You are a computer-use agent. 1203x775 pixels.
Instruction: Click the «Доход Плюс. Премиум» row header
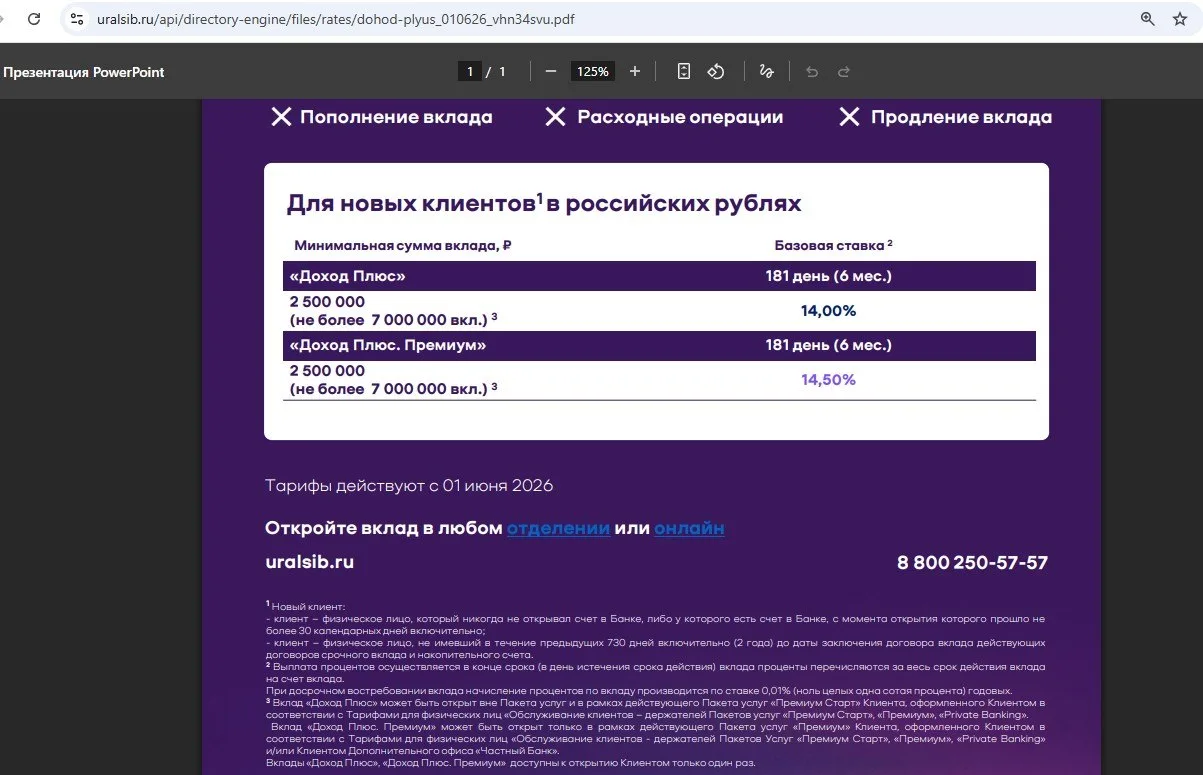coord(388,345)
